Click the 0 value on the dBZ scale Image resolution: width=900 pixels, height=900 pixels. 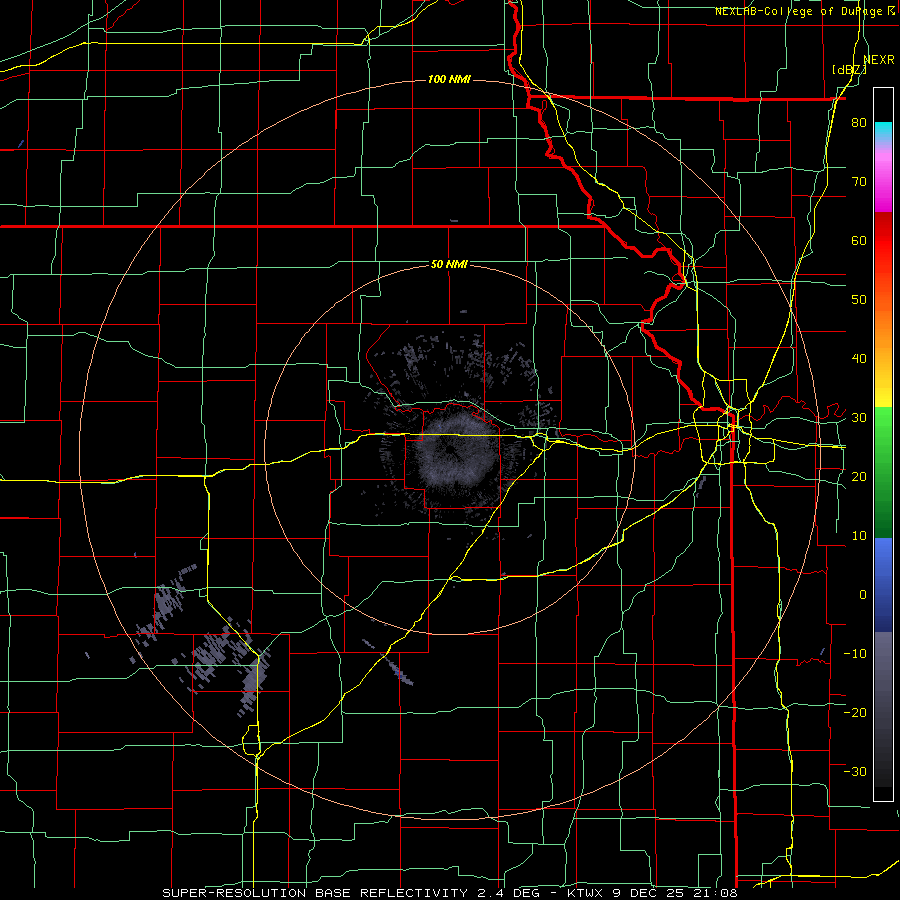click(863, 595)
